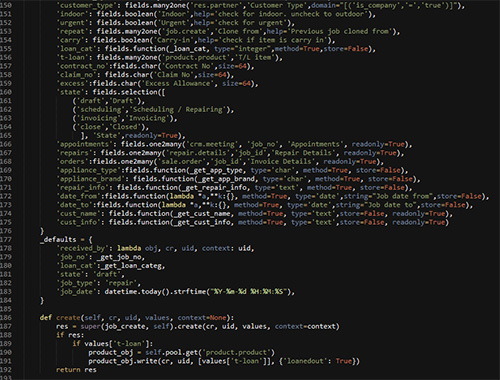Click the 'received_by' default key
Image resolution: width=500 pixels, height=380 pixels.
tap(84, 248)
